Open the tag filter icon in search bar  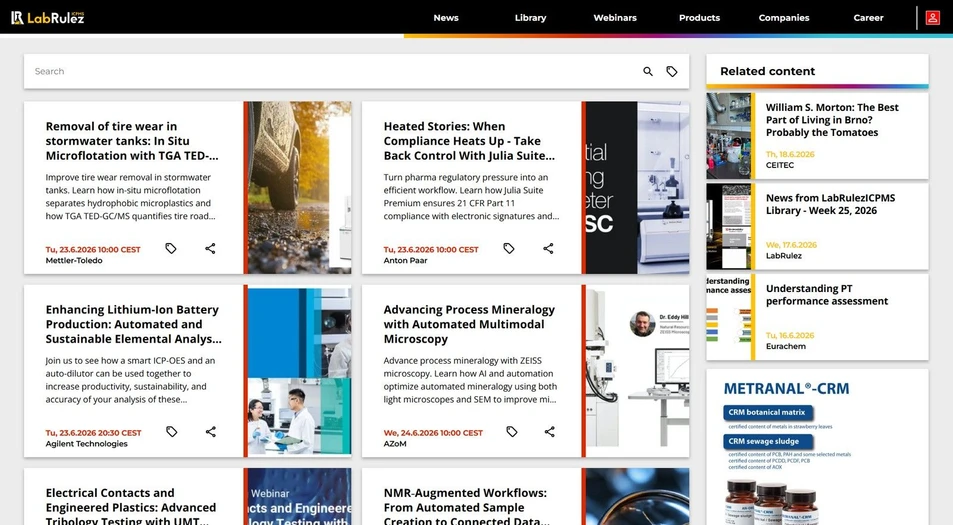coord(672,72)
